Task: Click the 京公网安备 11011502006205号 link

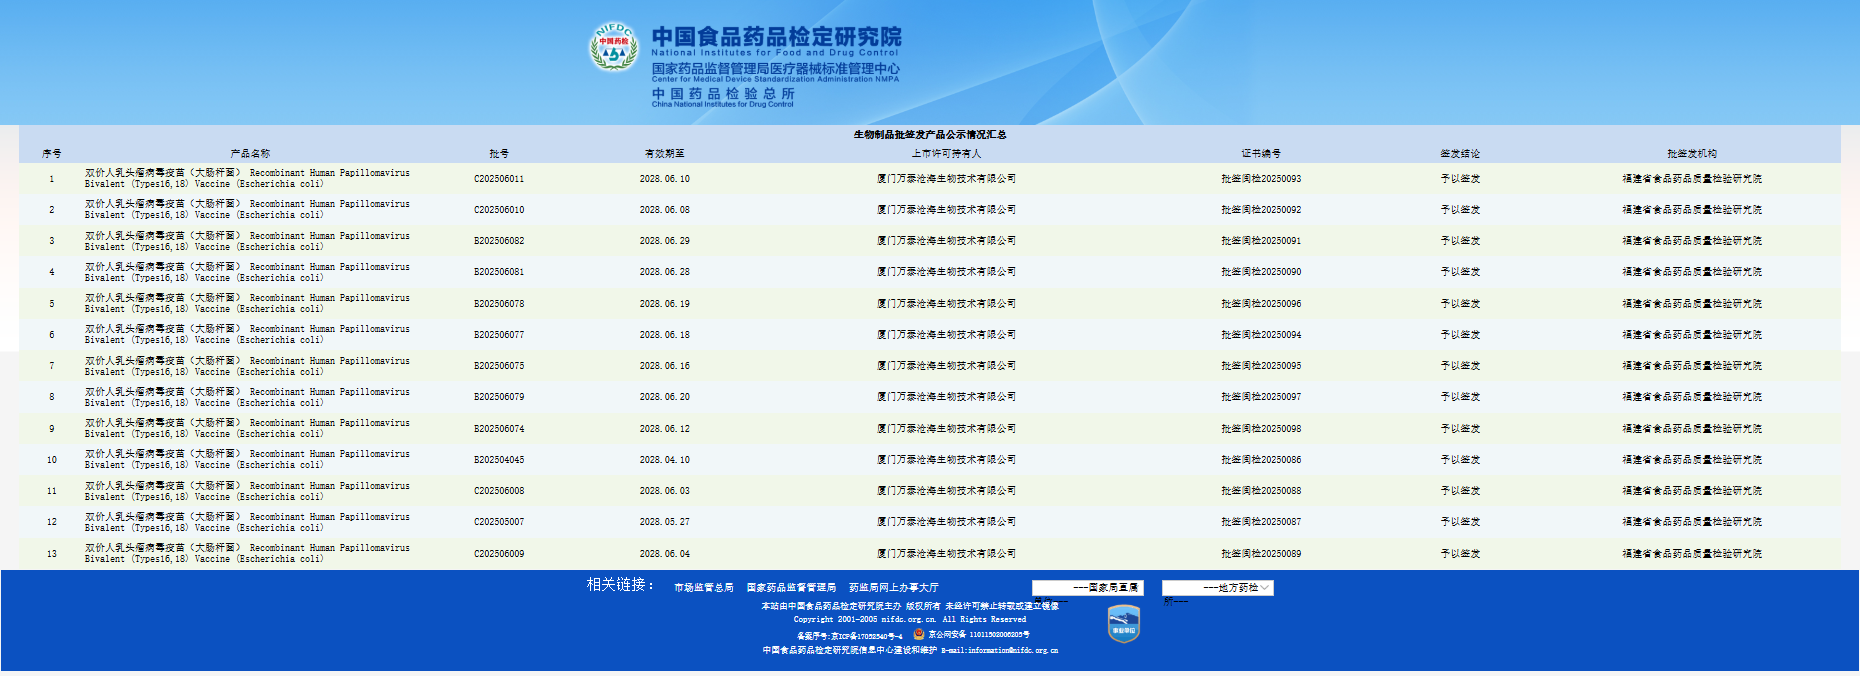Action: [978, 635]
